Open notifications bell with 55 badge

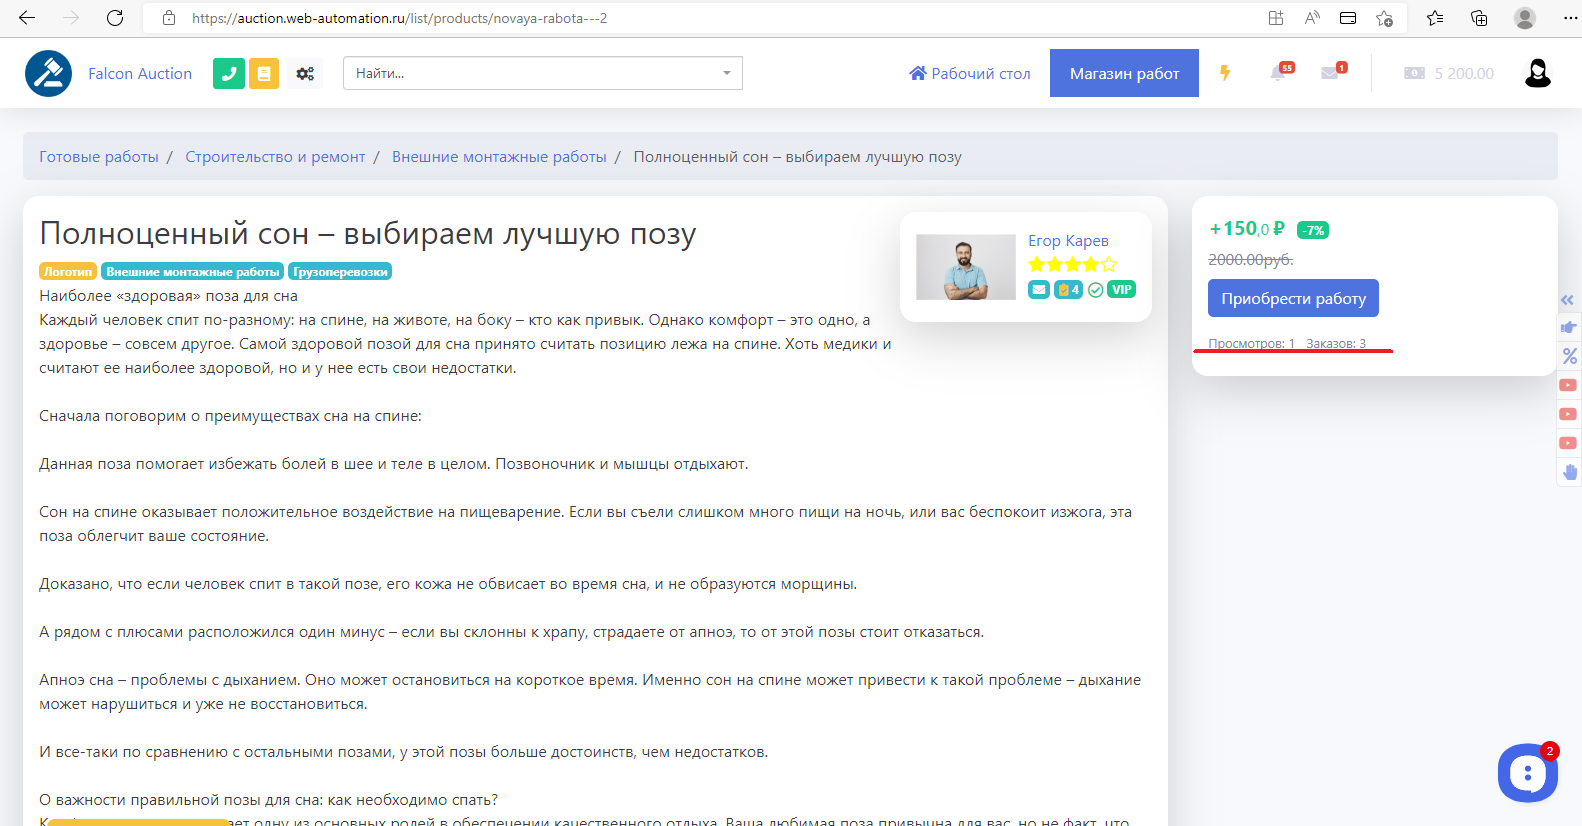click(x=1279, y=73)
